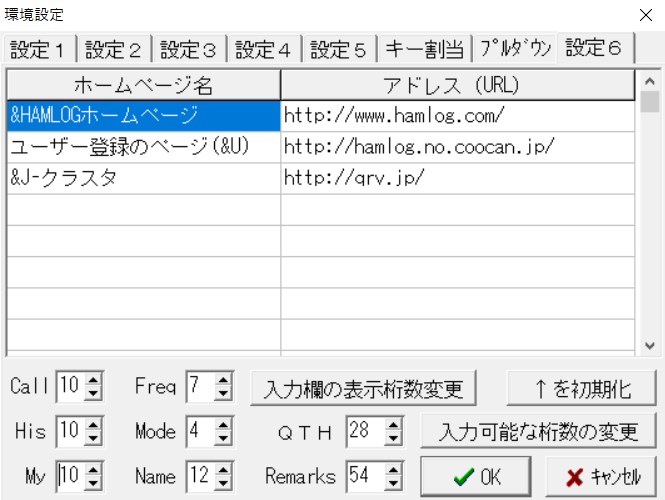Increase the QTH spinner value
The image size is (665, 500).
click(x=394, y=427)
